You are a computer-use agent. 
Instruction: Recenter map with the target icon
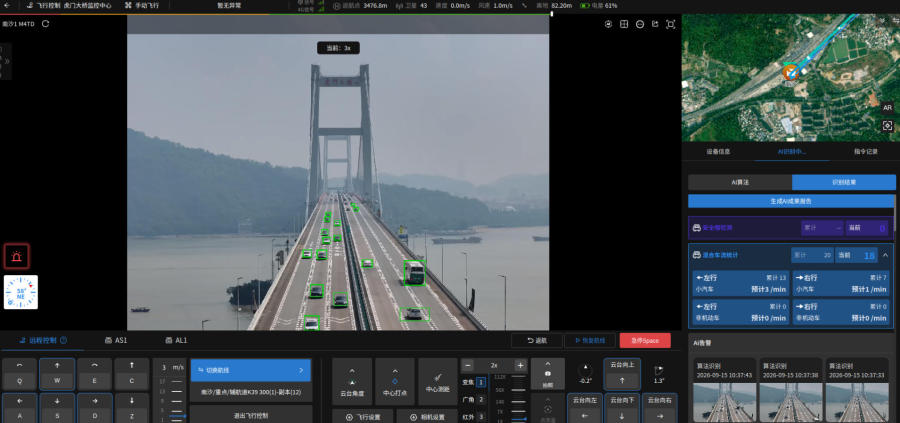coord(887,126)
